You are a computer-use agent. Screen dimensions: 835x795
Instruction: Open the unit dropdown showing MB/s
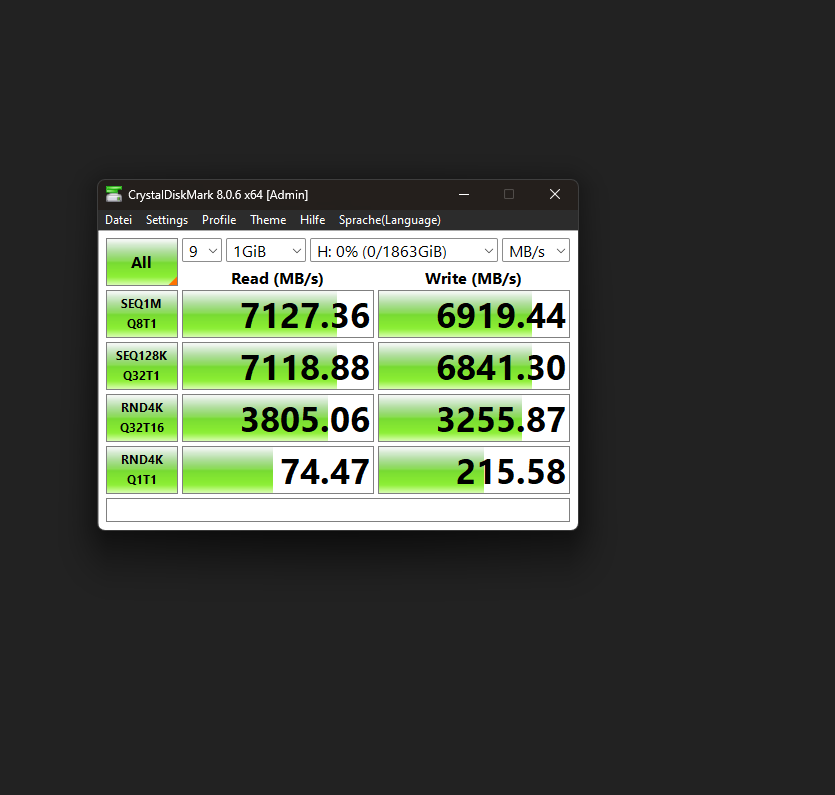click(536, 250)
